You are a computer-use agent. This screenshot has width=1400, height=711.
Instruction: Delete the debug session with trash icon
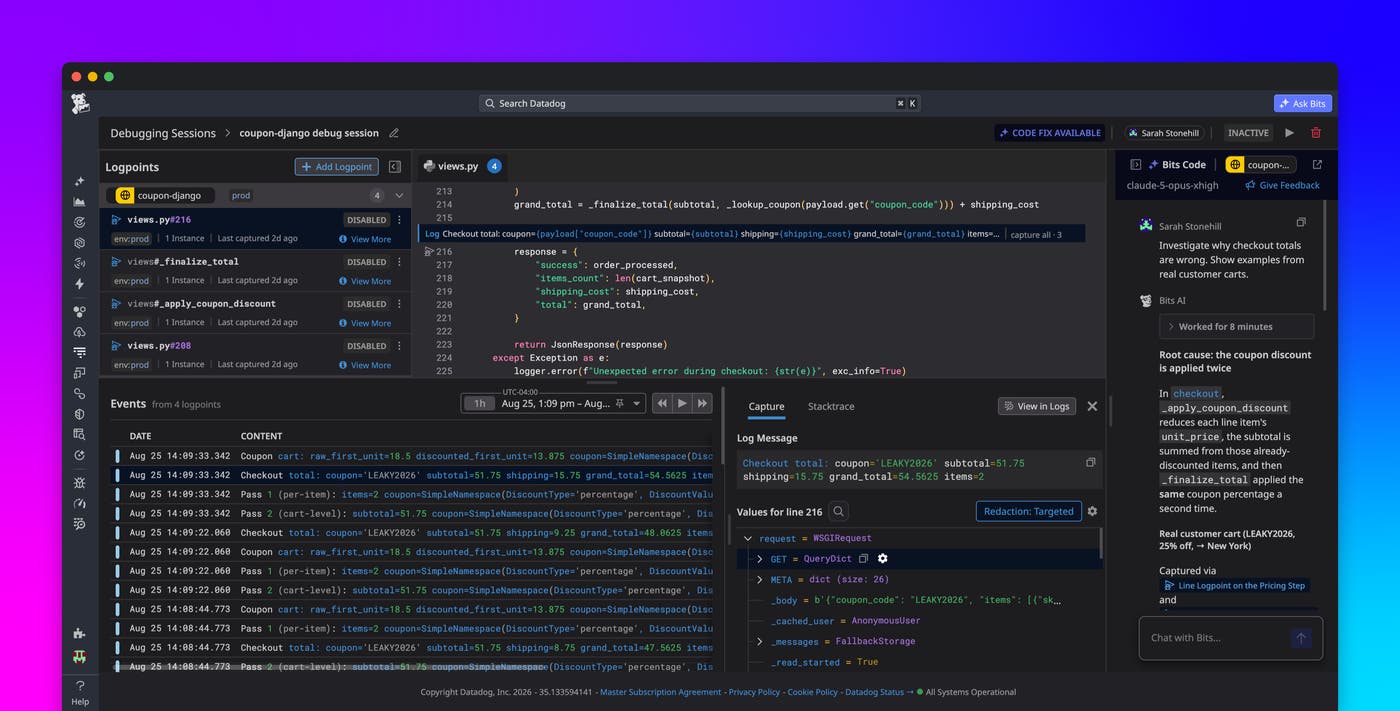pos(1316,133)
